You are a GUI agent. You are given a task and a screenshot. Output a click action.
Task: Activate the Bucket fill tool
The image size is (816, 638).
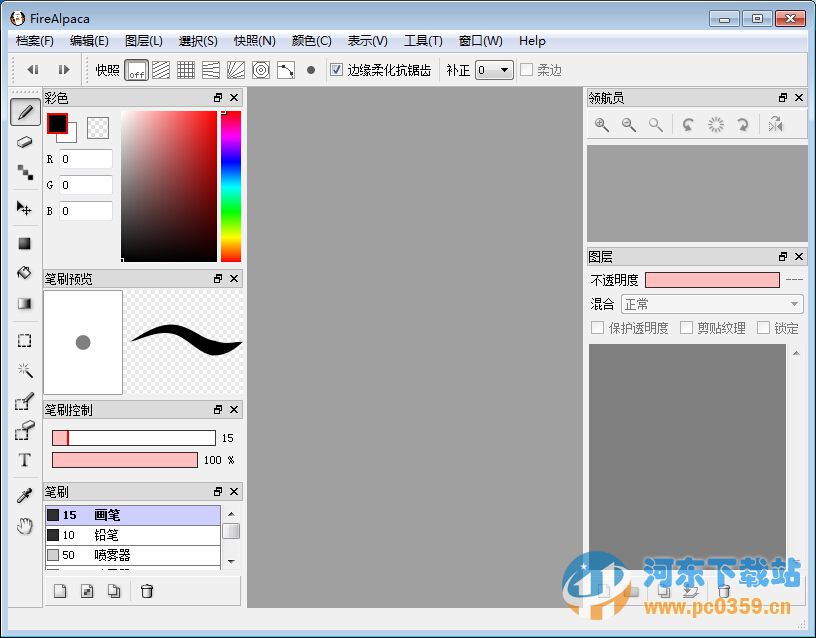25,272
